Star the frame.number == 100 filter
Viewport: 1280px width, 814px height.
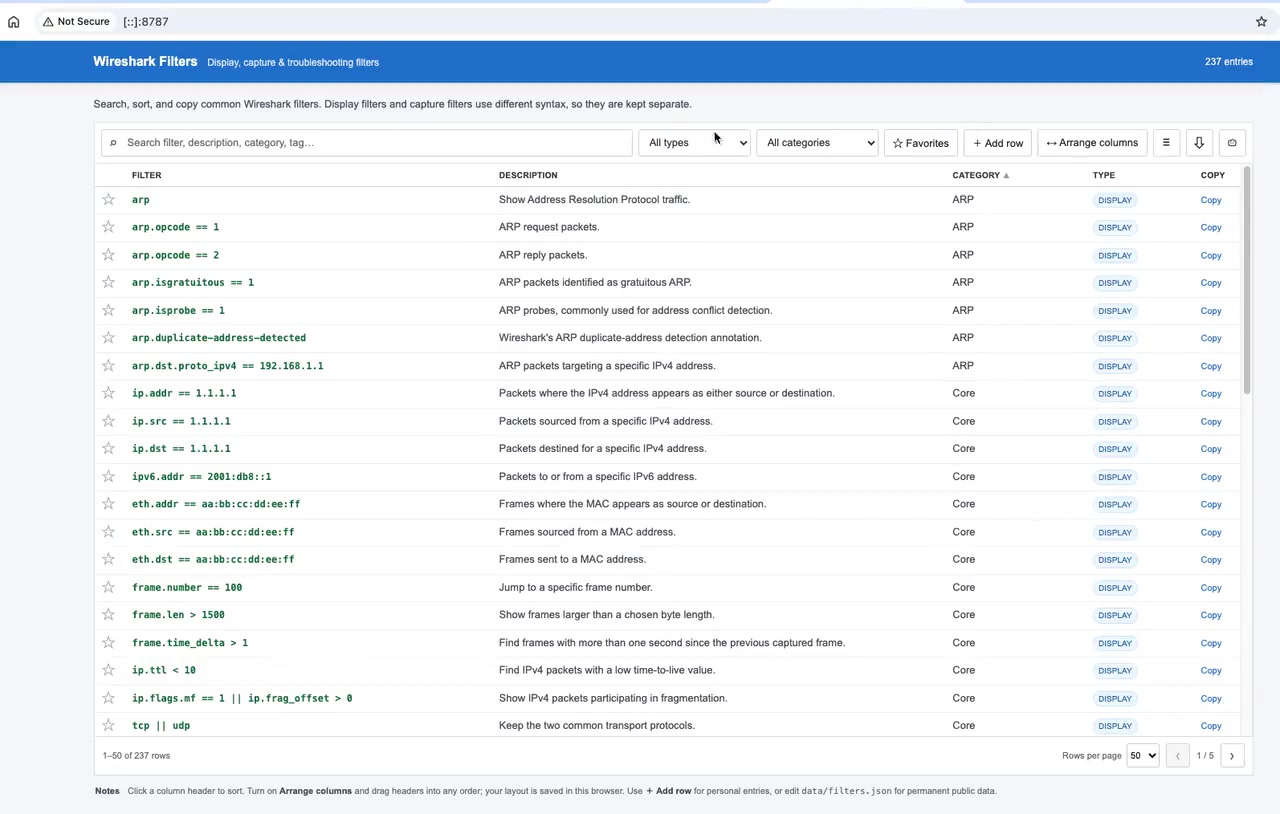click(x=108, y=587)
